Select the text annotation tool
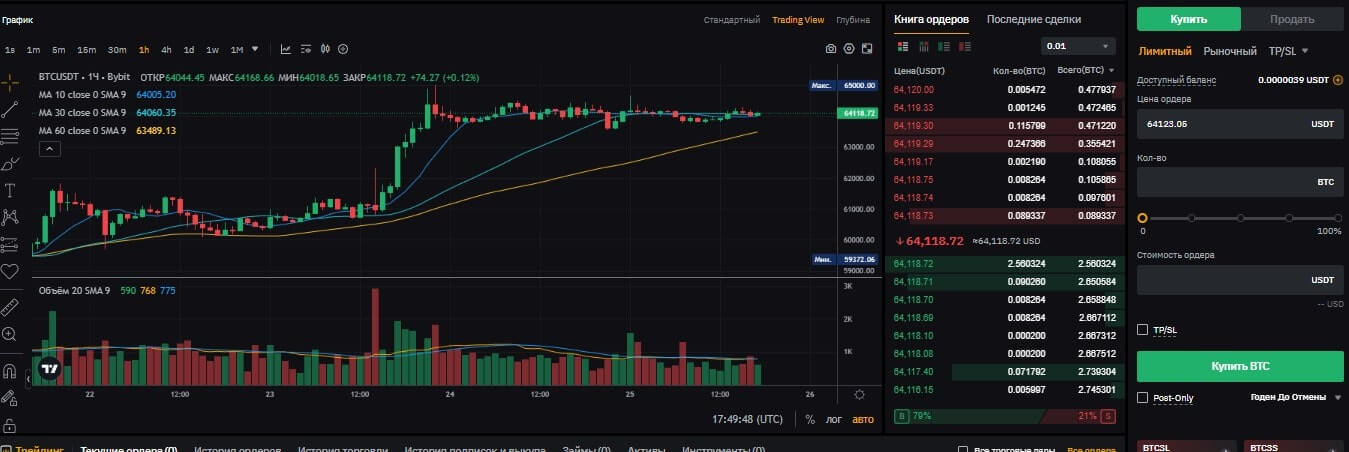This screenshot has height=452, width=1349. pos(10,190)
